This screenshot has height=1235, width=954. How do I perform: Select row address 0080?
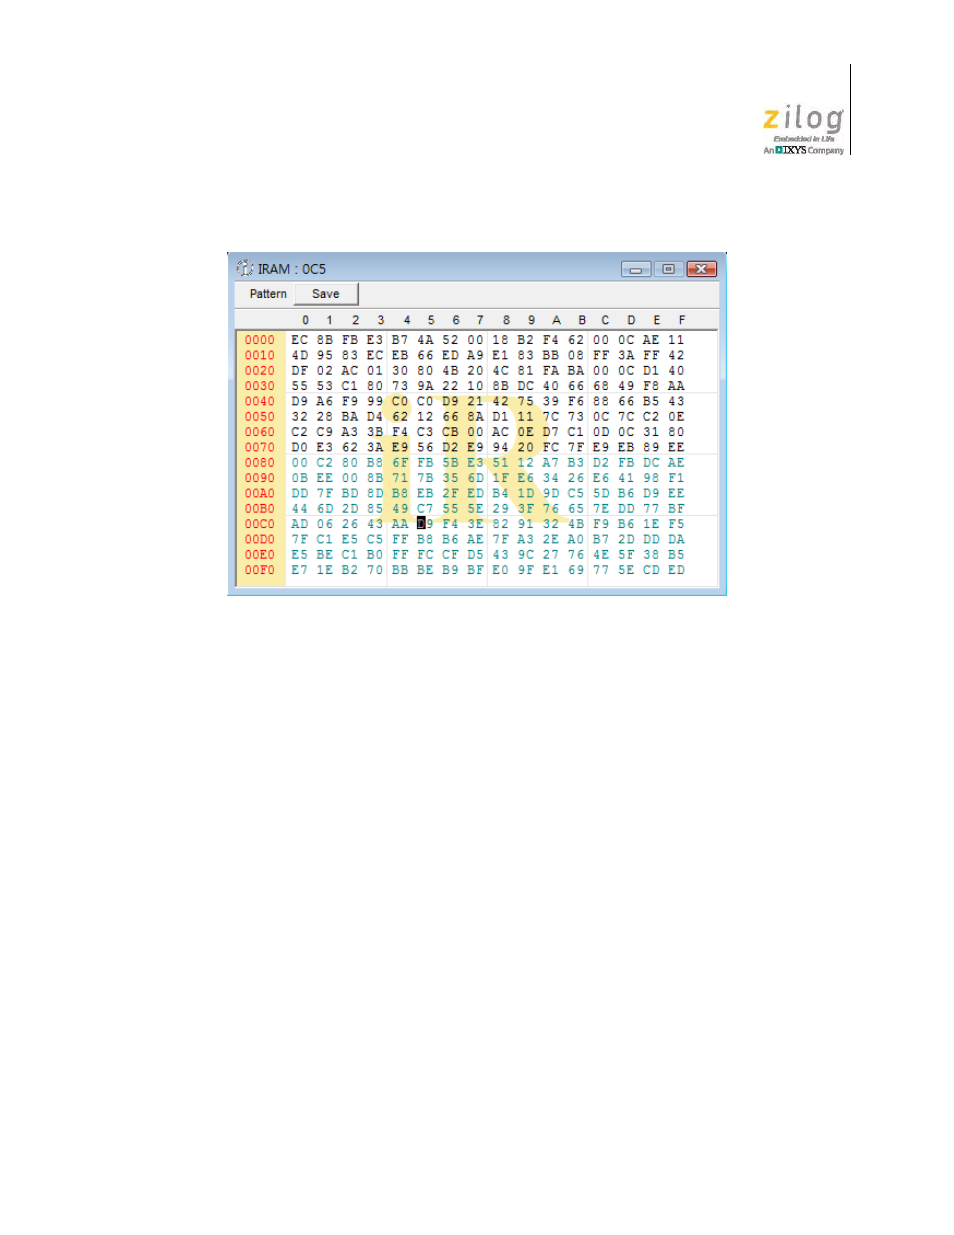pos(260,463)
